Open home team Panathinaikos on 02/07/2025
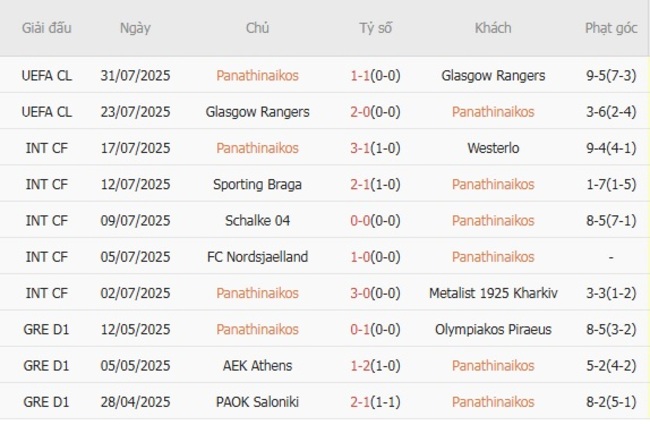 pos(257,293)
